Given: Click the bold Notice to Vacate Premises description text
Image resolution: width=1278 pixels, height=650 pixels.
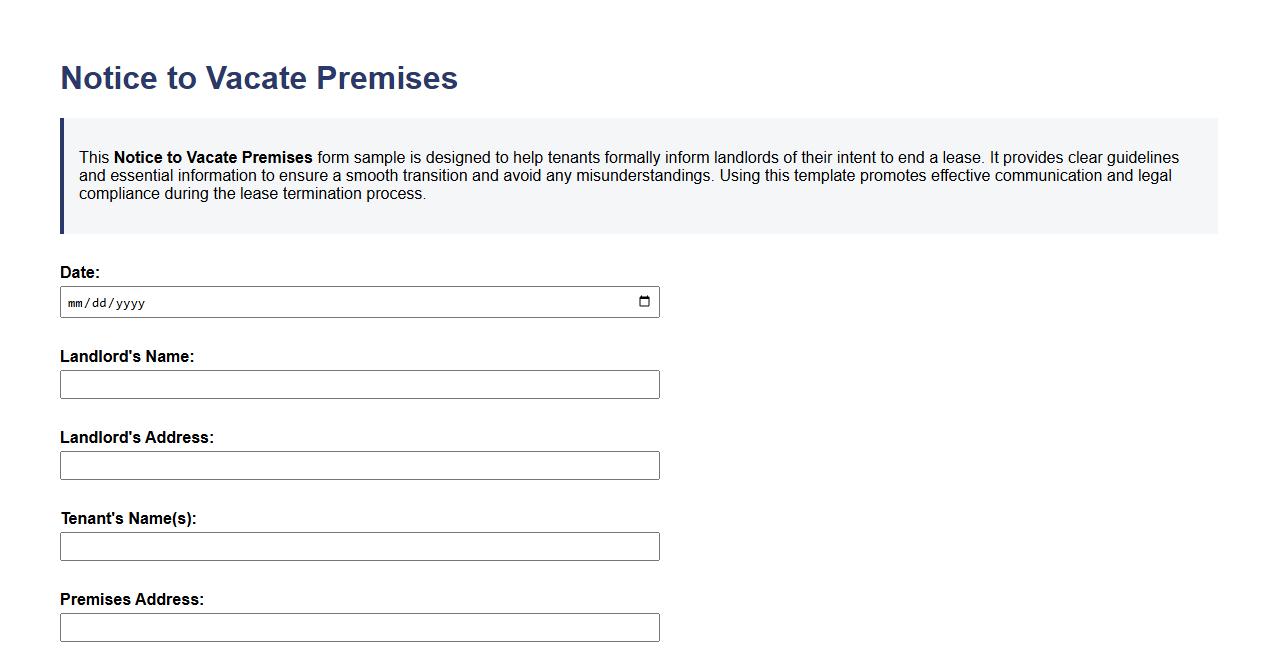Looking at the screenshot, I should coord(214,157).
